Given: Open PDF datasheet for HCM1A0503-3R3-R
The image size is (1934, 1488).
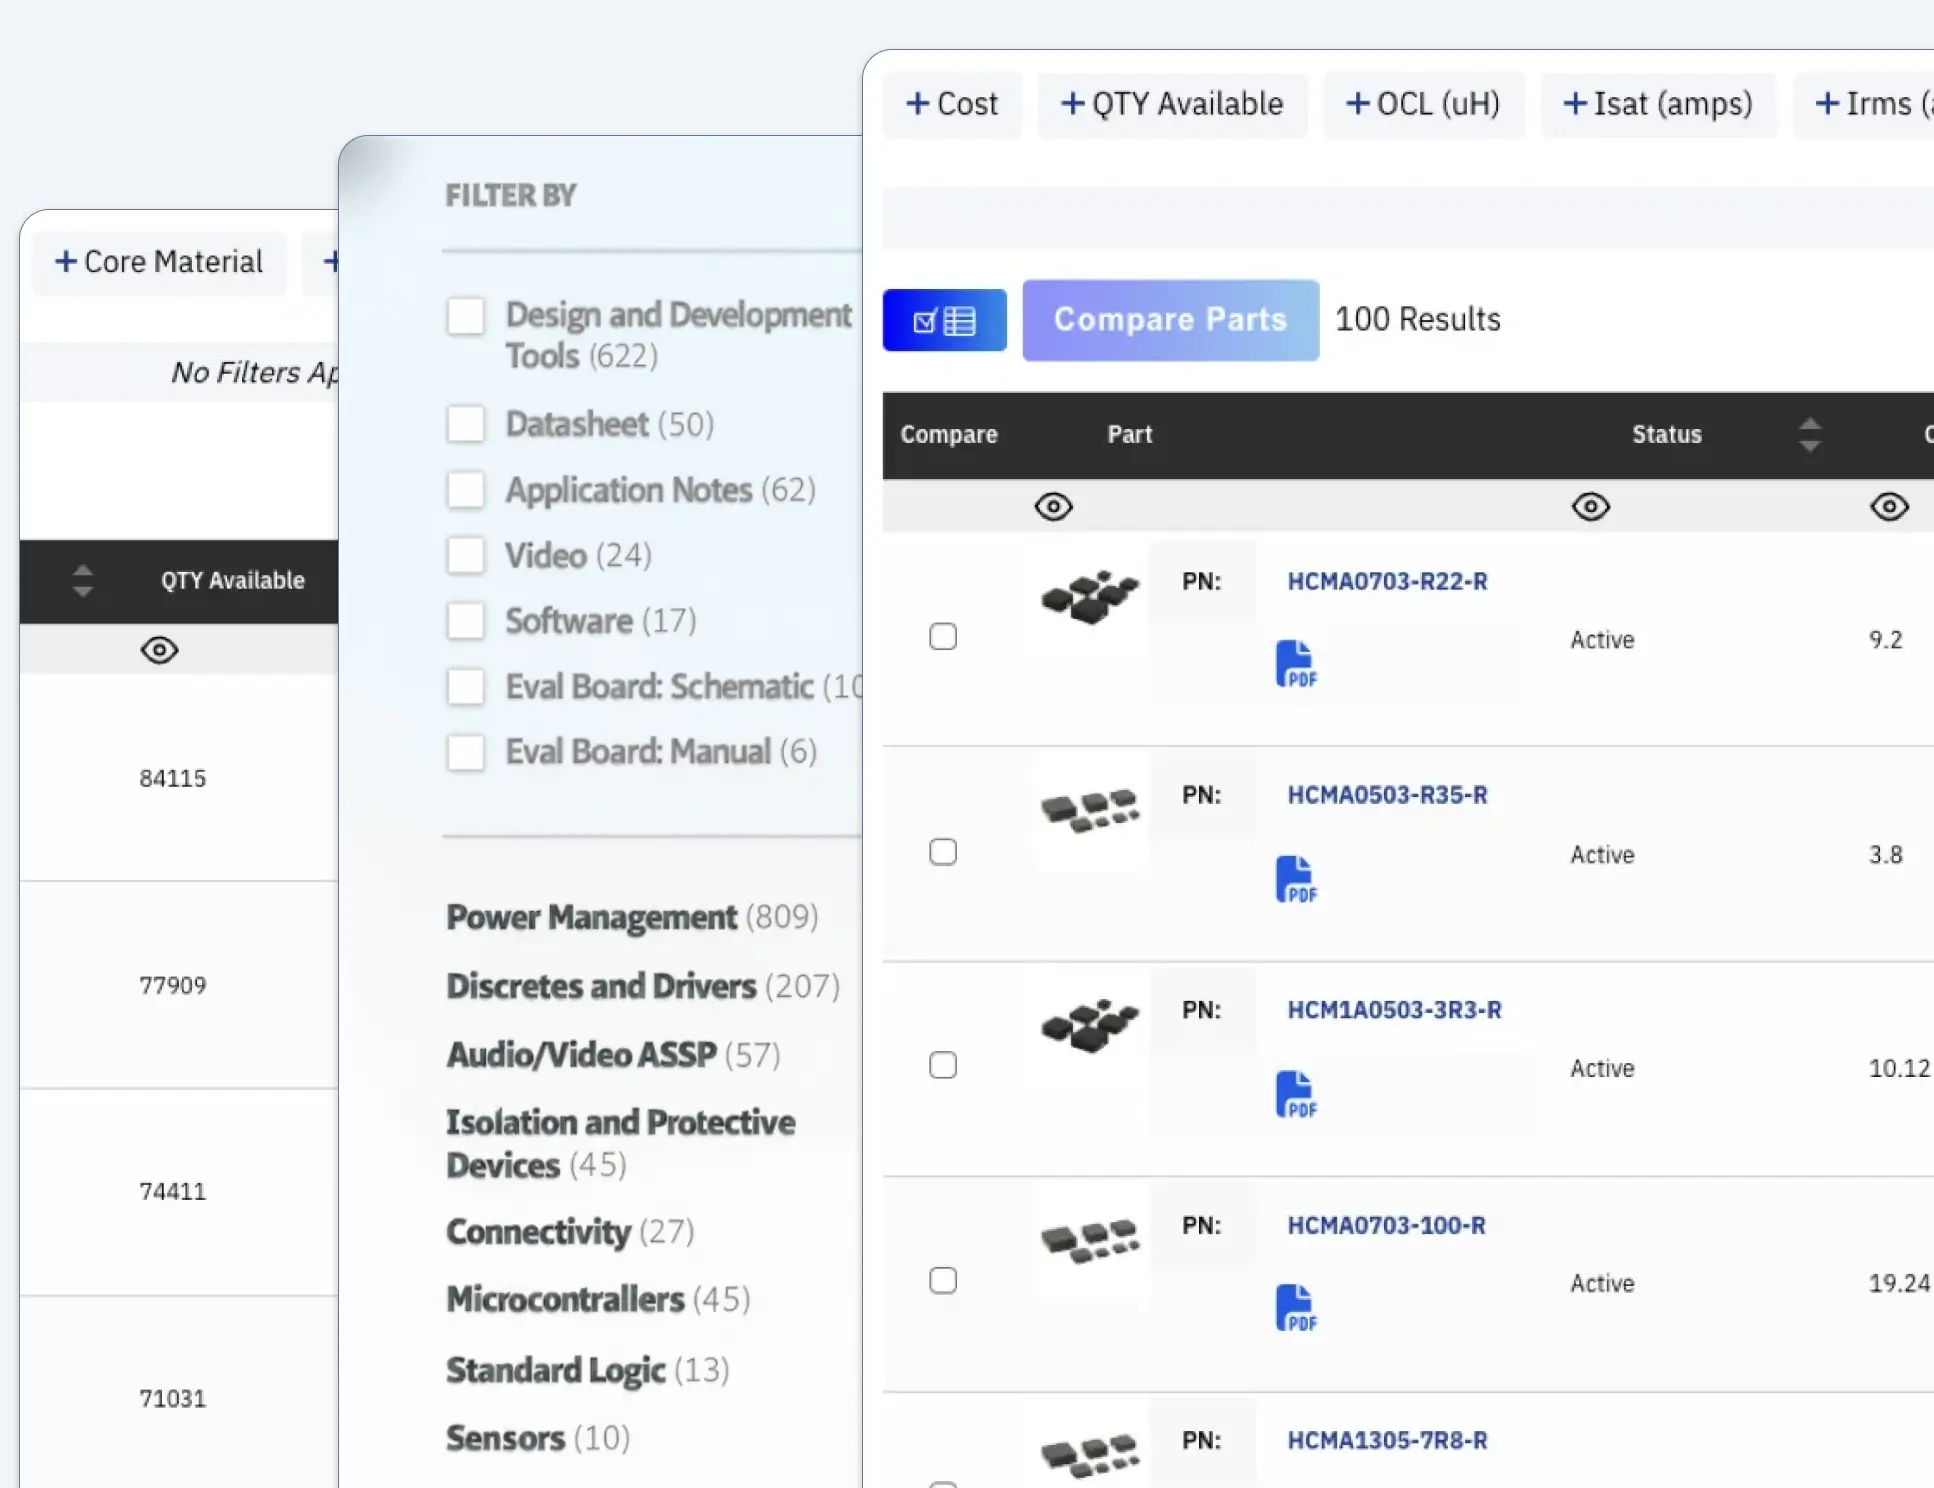Looking at the screenshot, I should [x=1296, y=1095].
